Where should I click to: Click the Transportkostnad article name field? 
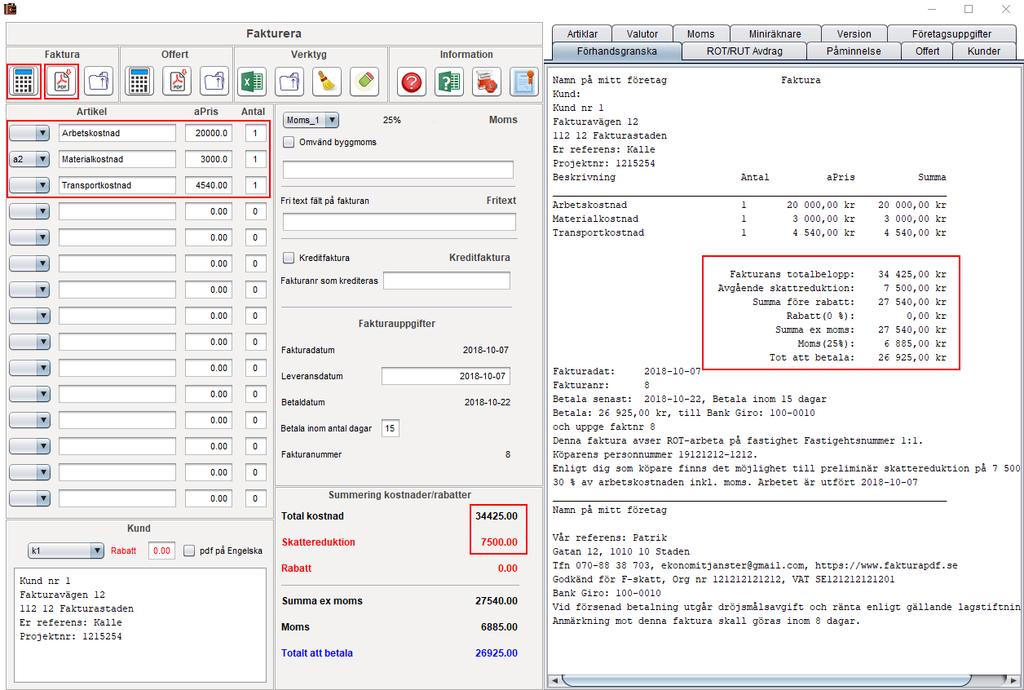117,185
